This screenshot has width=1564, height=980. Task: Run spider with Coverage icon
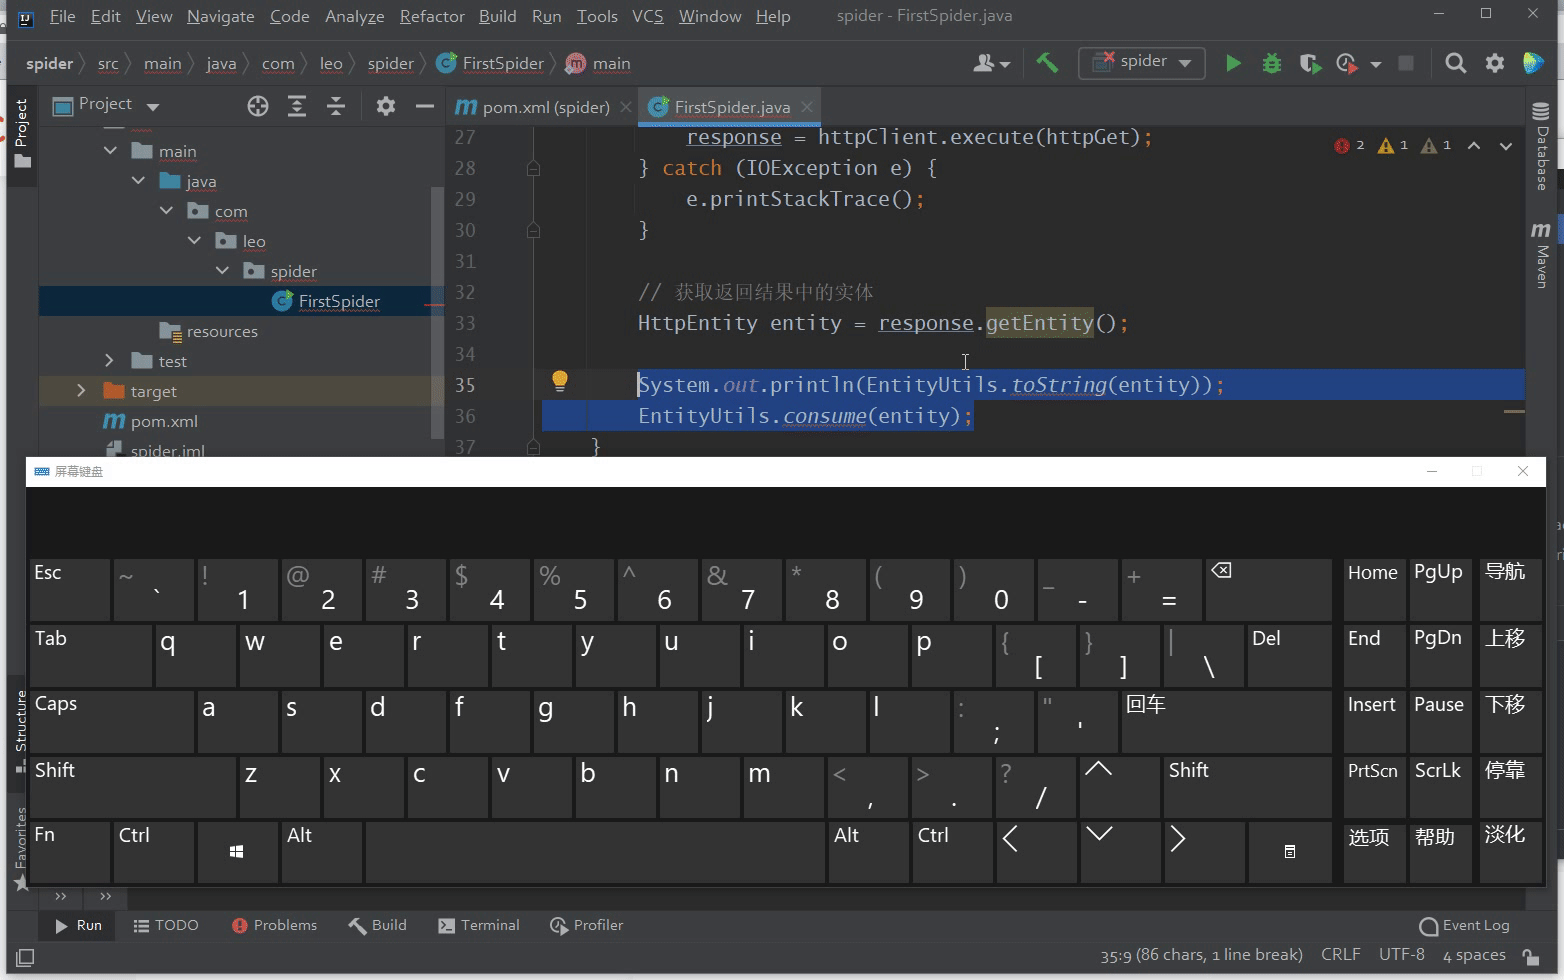pos(1310,62)
